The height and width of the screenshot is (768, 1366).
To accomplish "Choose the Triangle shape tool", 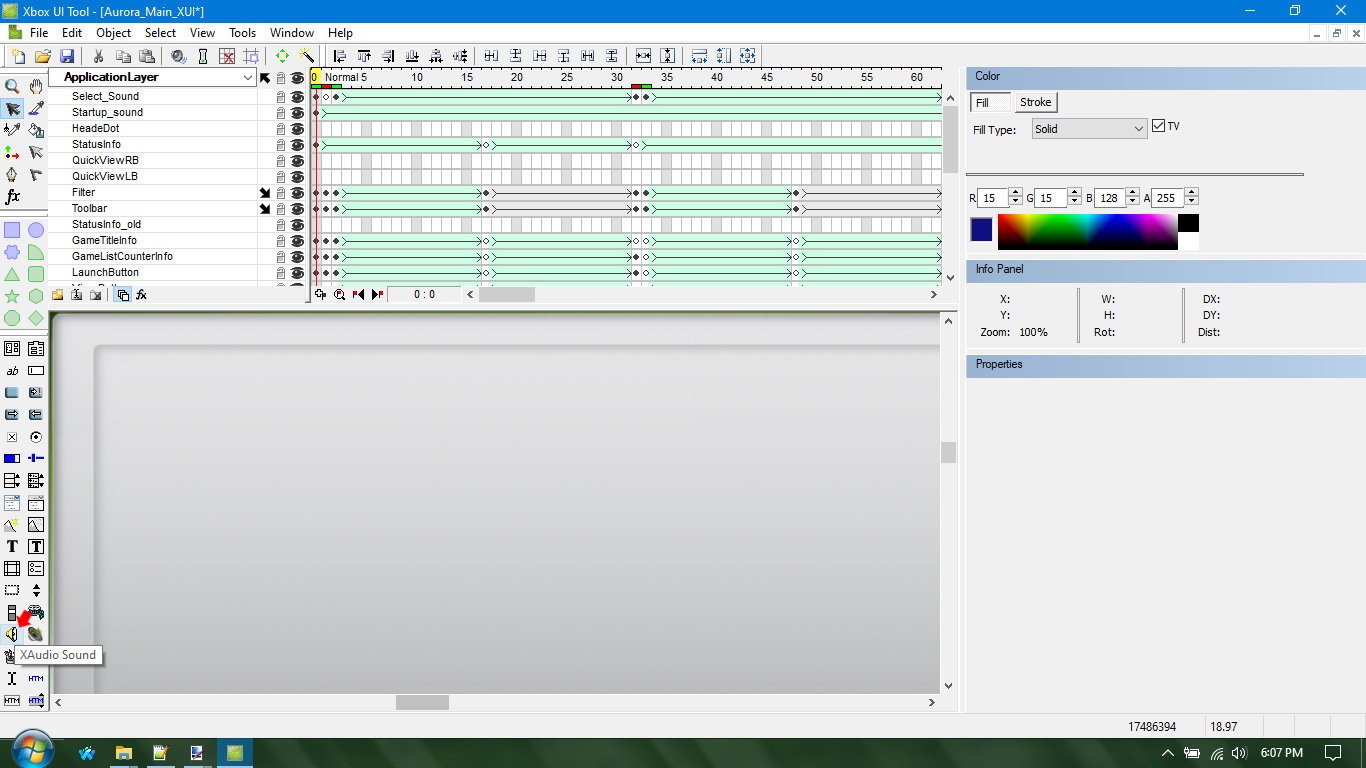I will pos(12,274).
